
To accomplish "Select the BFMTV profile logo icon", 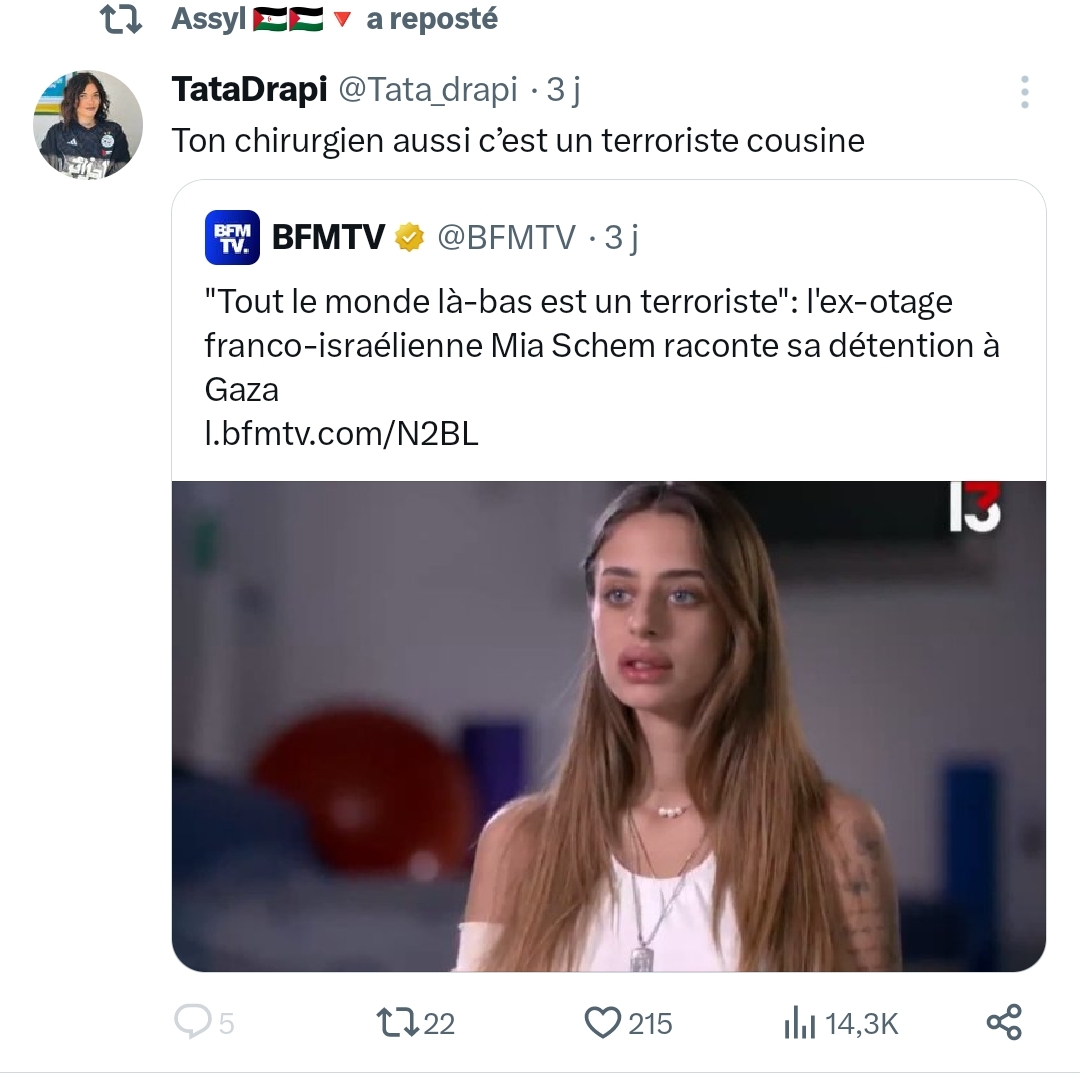I will [x=231, y=235].
